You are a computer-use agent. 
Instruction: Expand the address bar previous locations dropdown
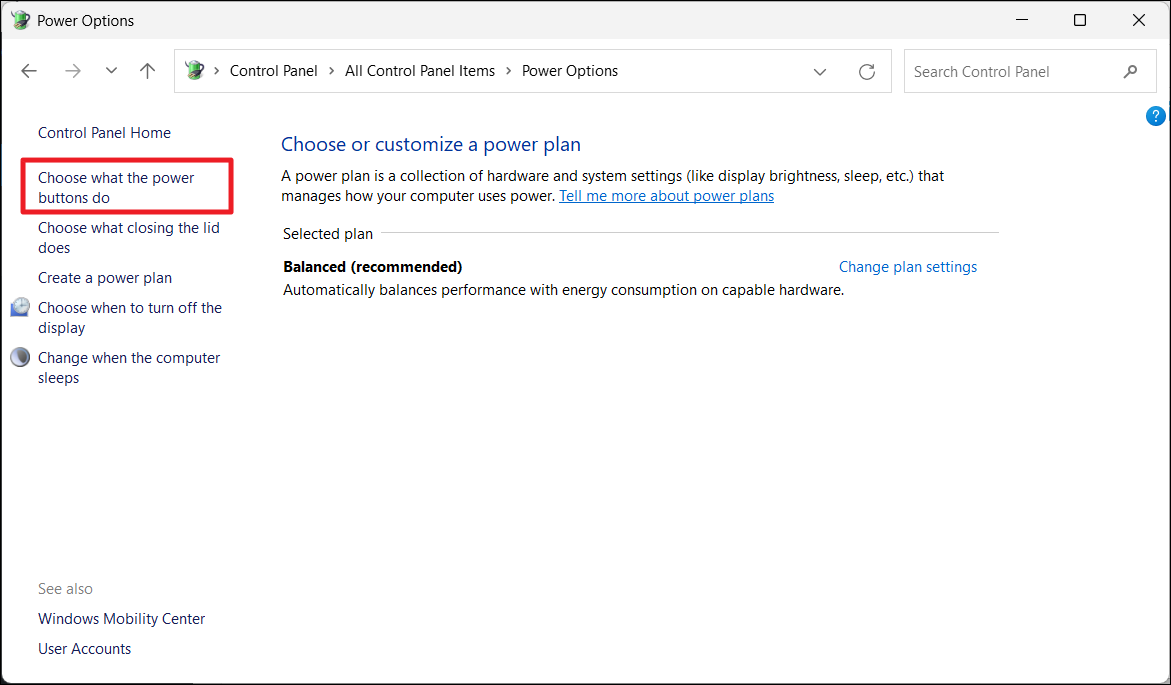820,72
